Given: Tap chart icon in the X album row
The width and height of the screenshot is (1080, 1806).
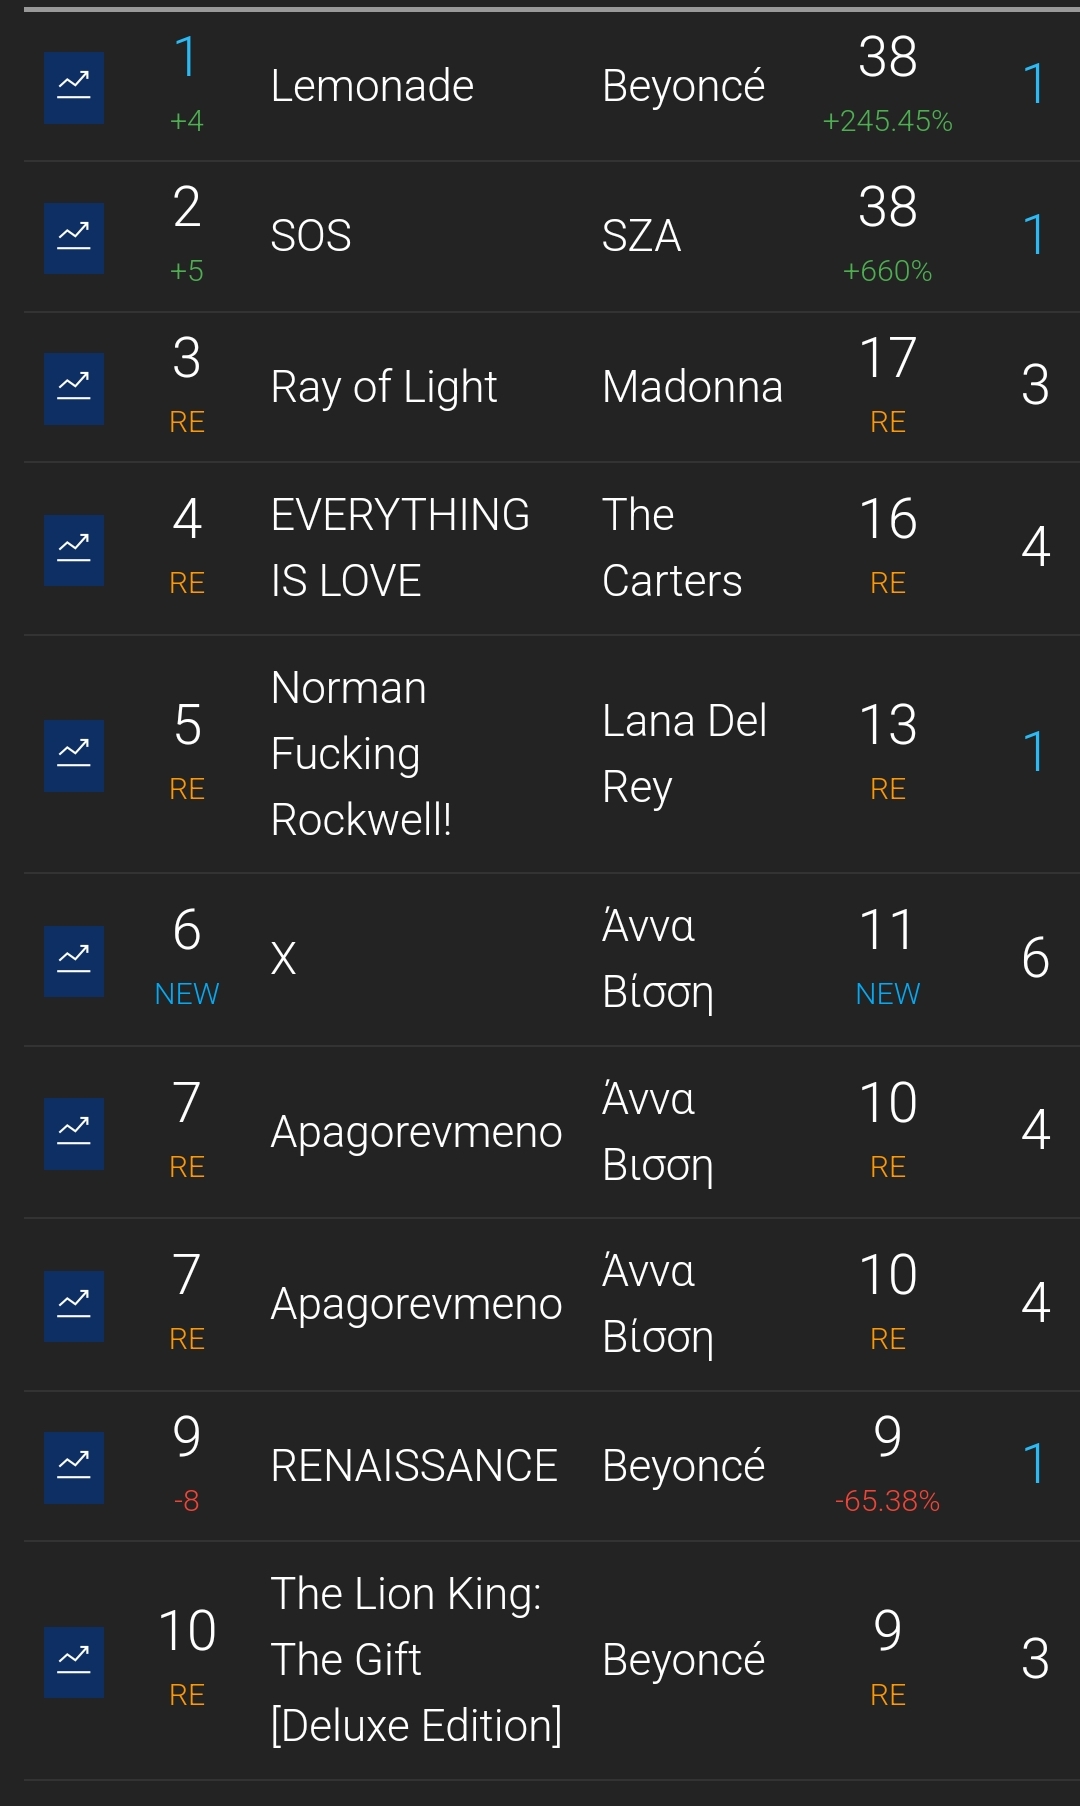Looking at the screenshot, I should [x=74, y=961].
